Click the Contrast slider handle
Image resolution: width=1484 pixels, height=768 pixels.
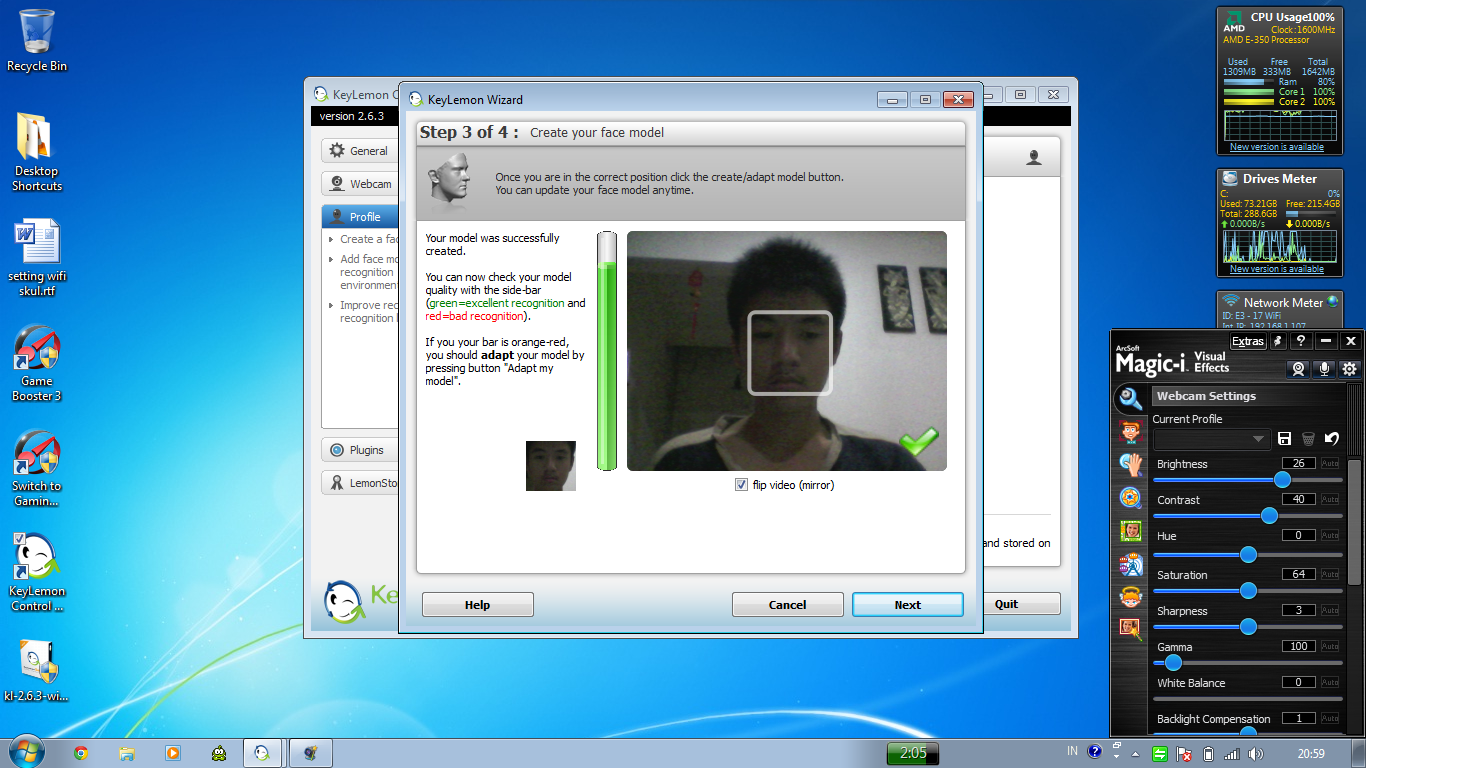[1269, 516]
